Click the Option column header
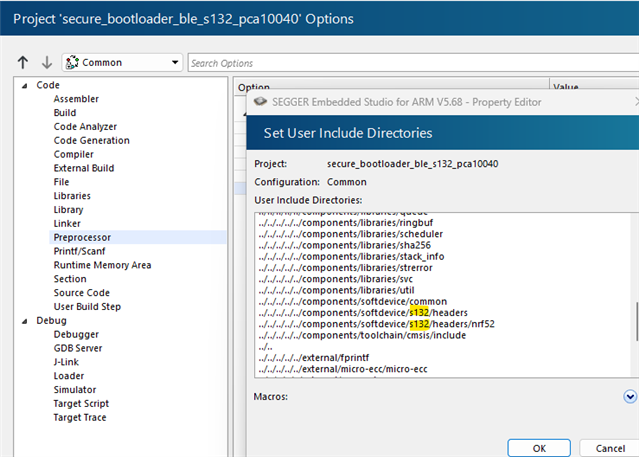This screenshot has width=639, height=457. [x=254, y=87]
